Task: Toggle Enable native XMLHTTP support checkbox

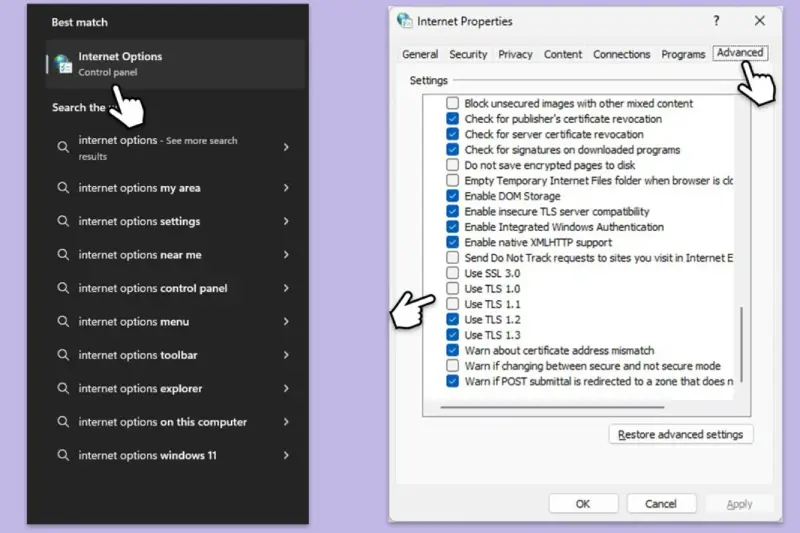Action: (452, 242)
